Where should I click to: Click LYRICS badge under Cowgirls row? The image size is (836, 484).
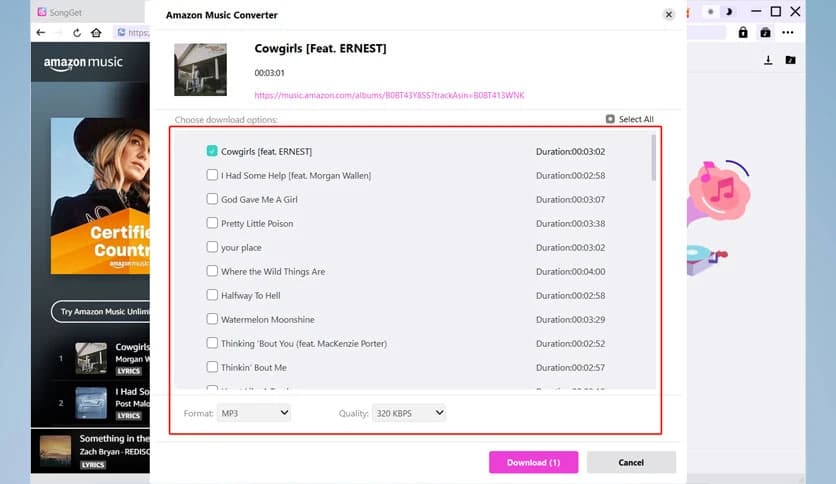pos(128,371)
